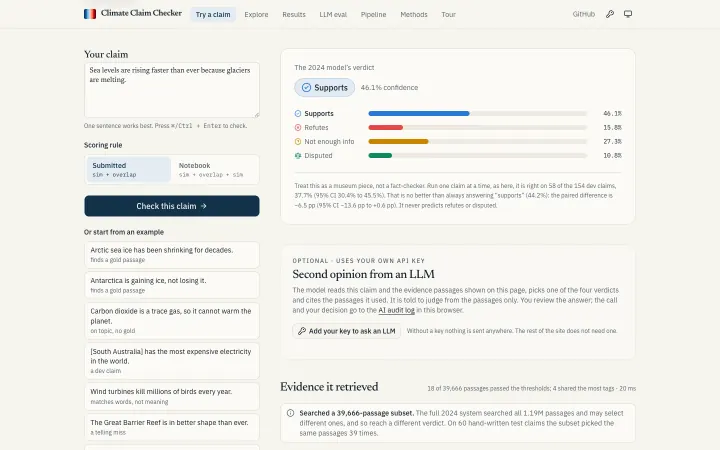
Task: Start the Tour from the nav bar
Action: [449, 14]
